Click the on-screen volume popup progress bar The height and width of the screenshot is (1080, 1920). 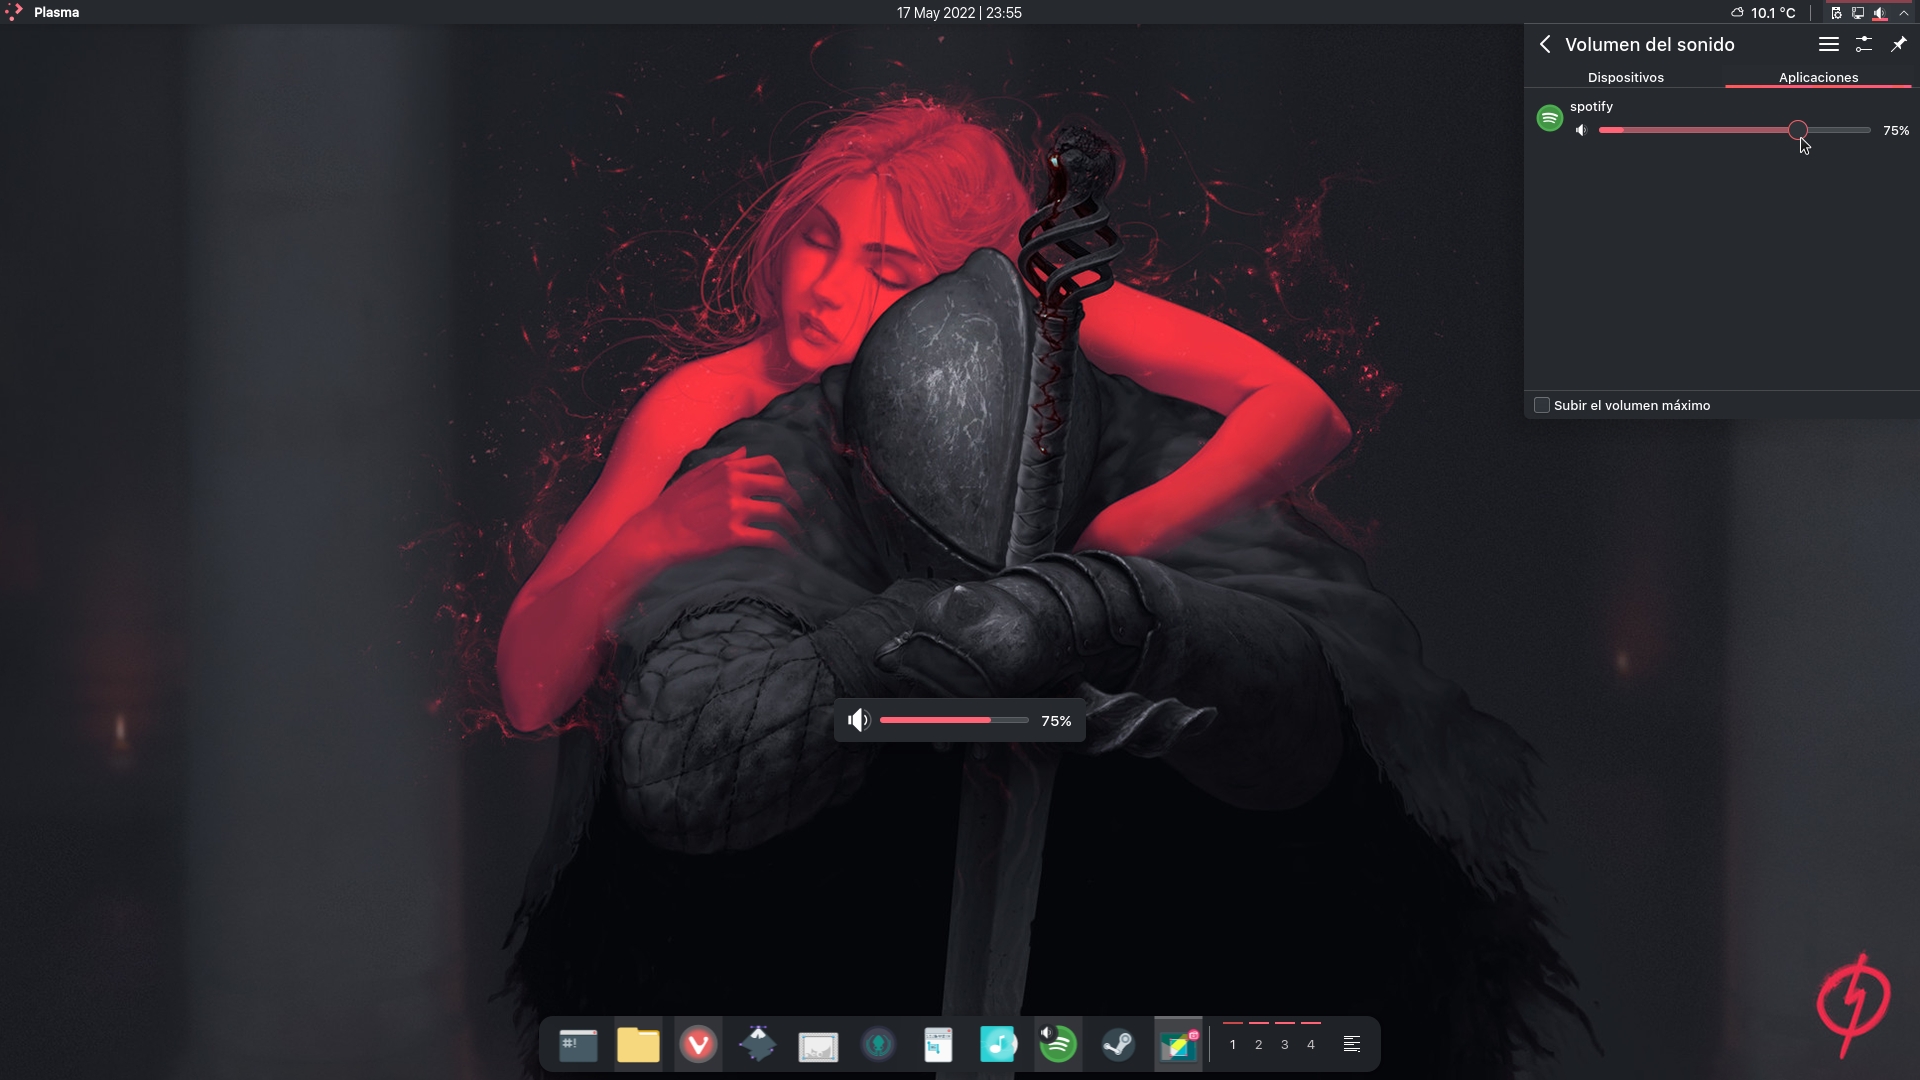(954, 720)
